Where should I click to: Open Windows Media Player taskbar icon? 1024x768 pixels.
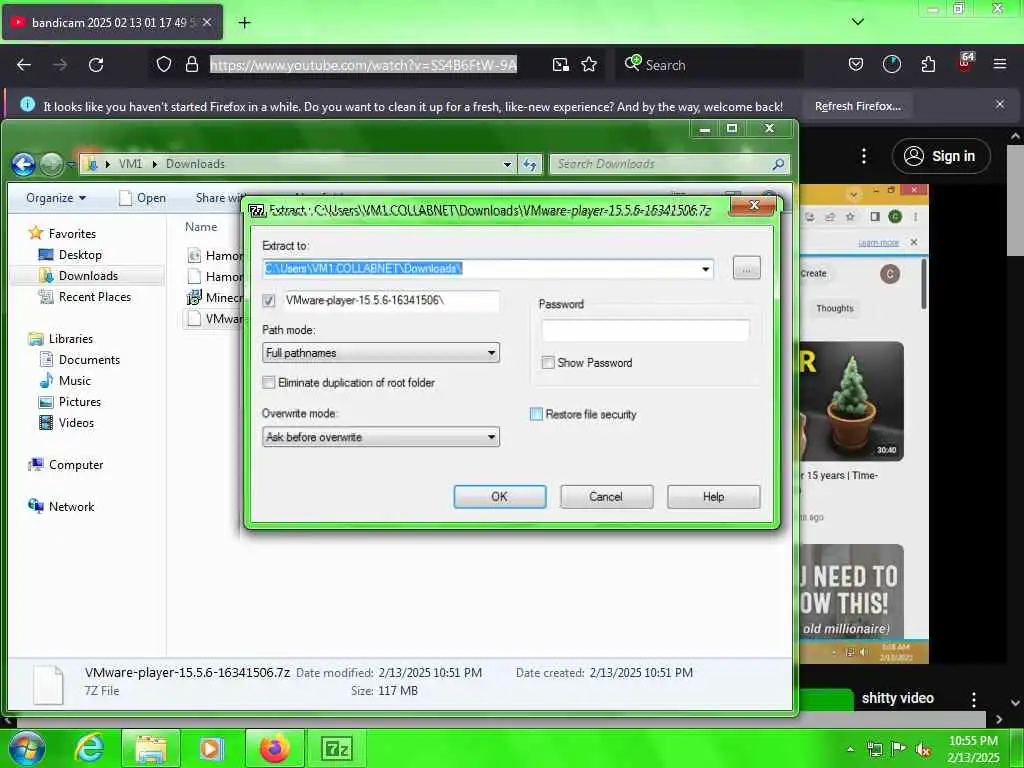click(x=211, y=748)
